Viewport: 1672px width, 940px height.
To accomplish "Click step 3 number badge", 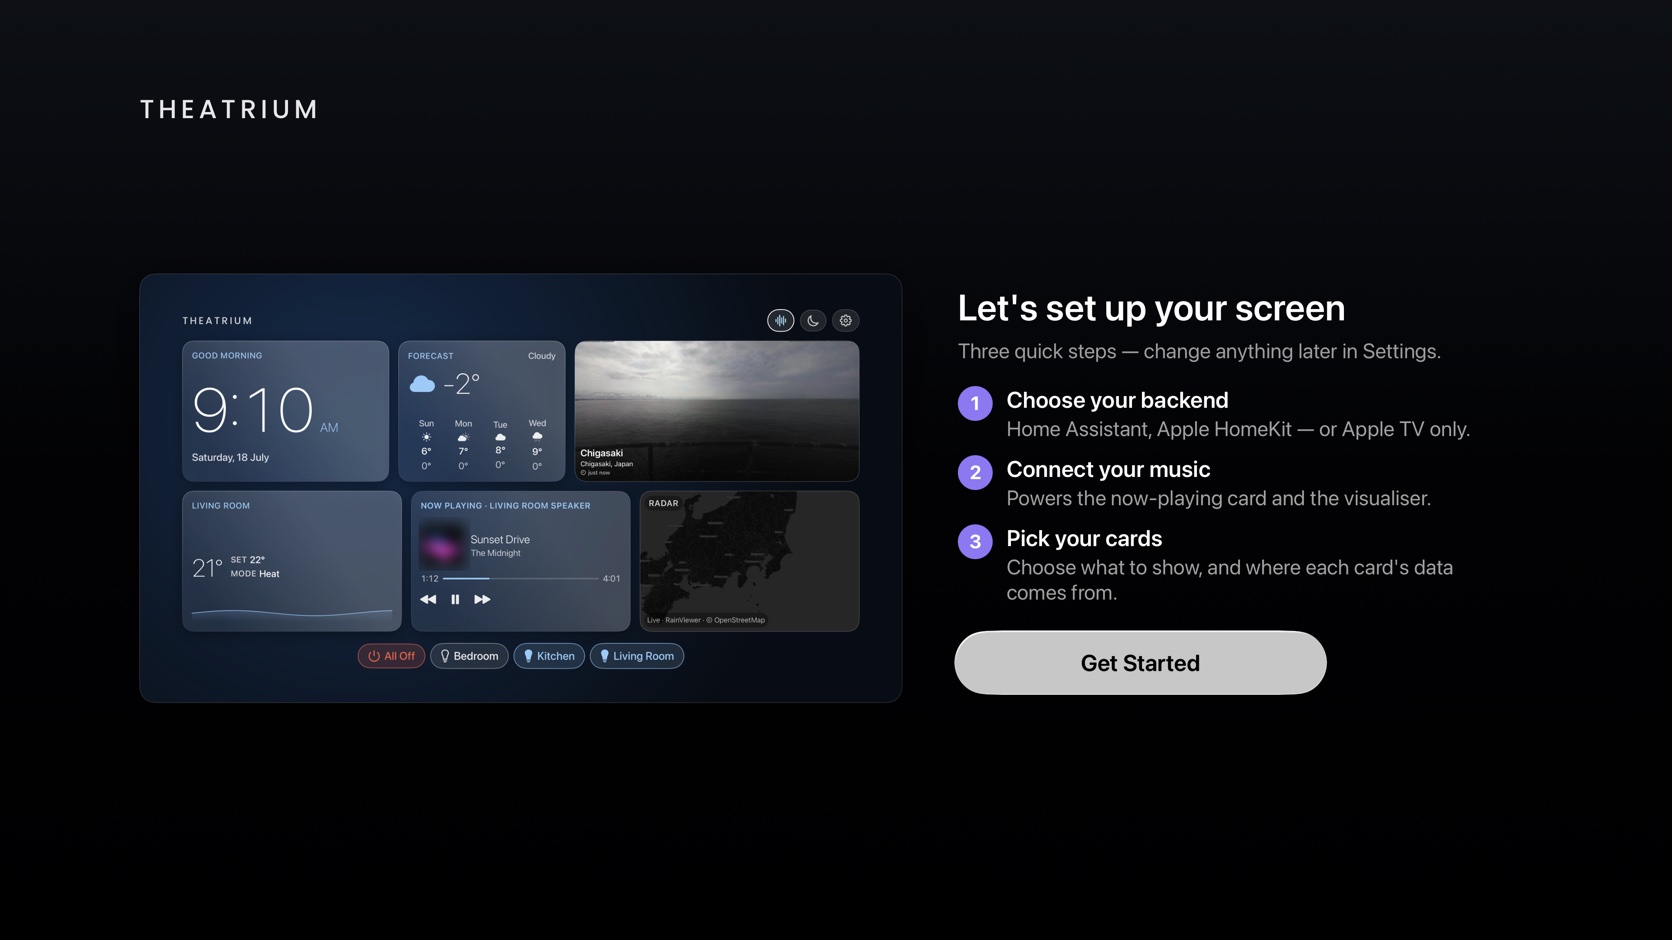I will pos(975,542).
